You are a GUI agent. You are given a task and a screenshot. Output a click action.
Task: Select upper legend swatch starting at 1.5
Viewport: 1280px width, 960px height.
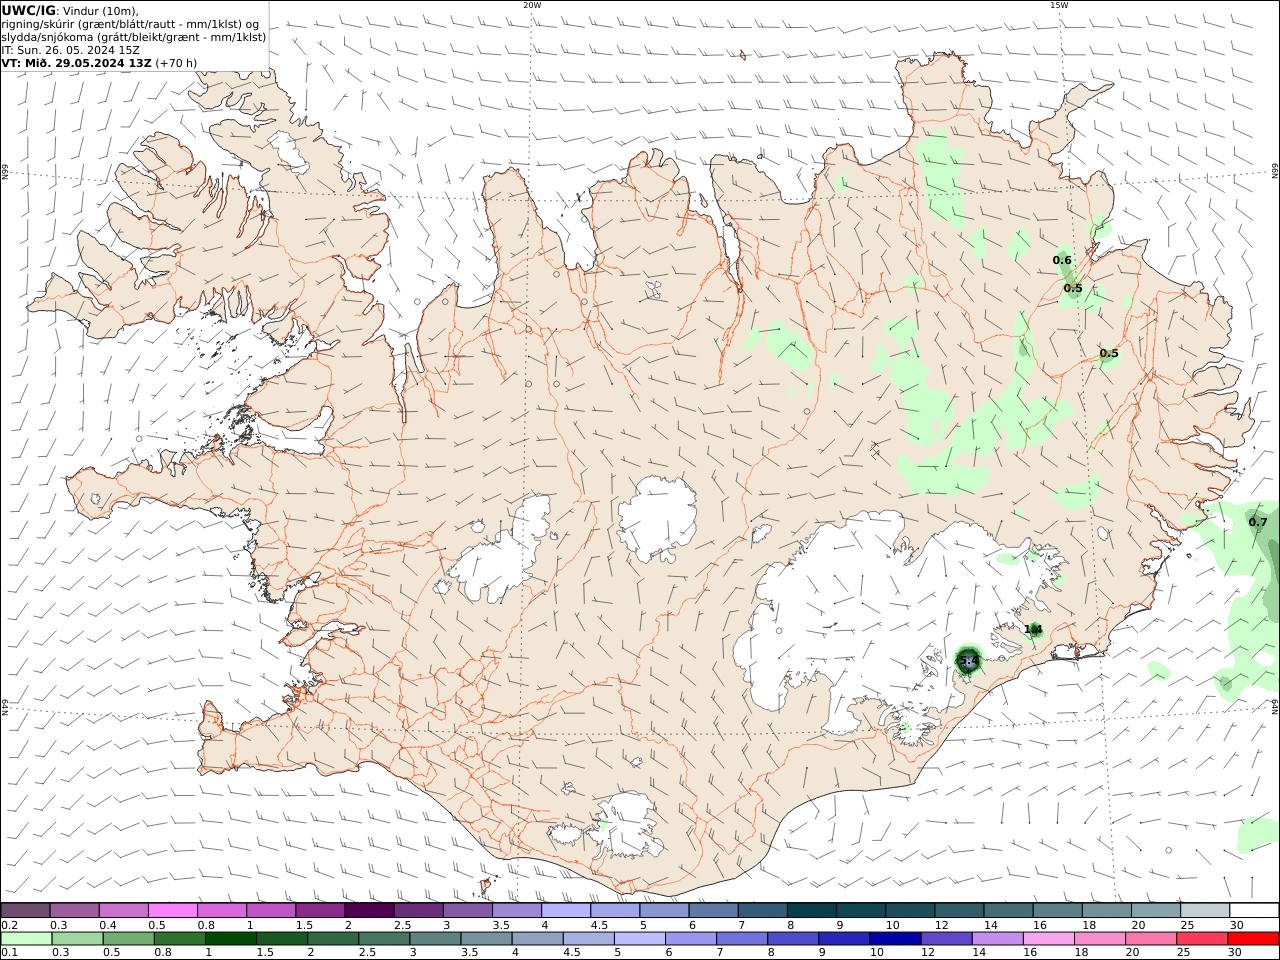point(320,911)
